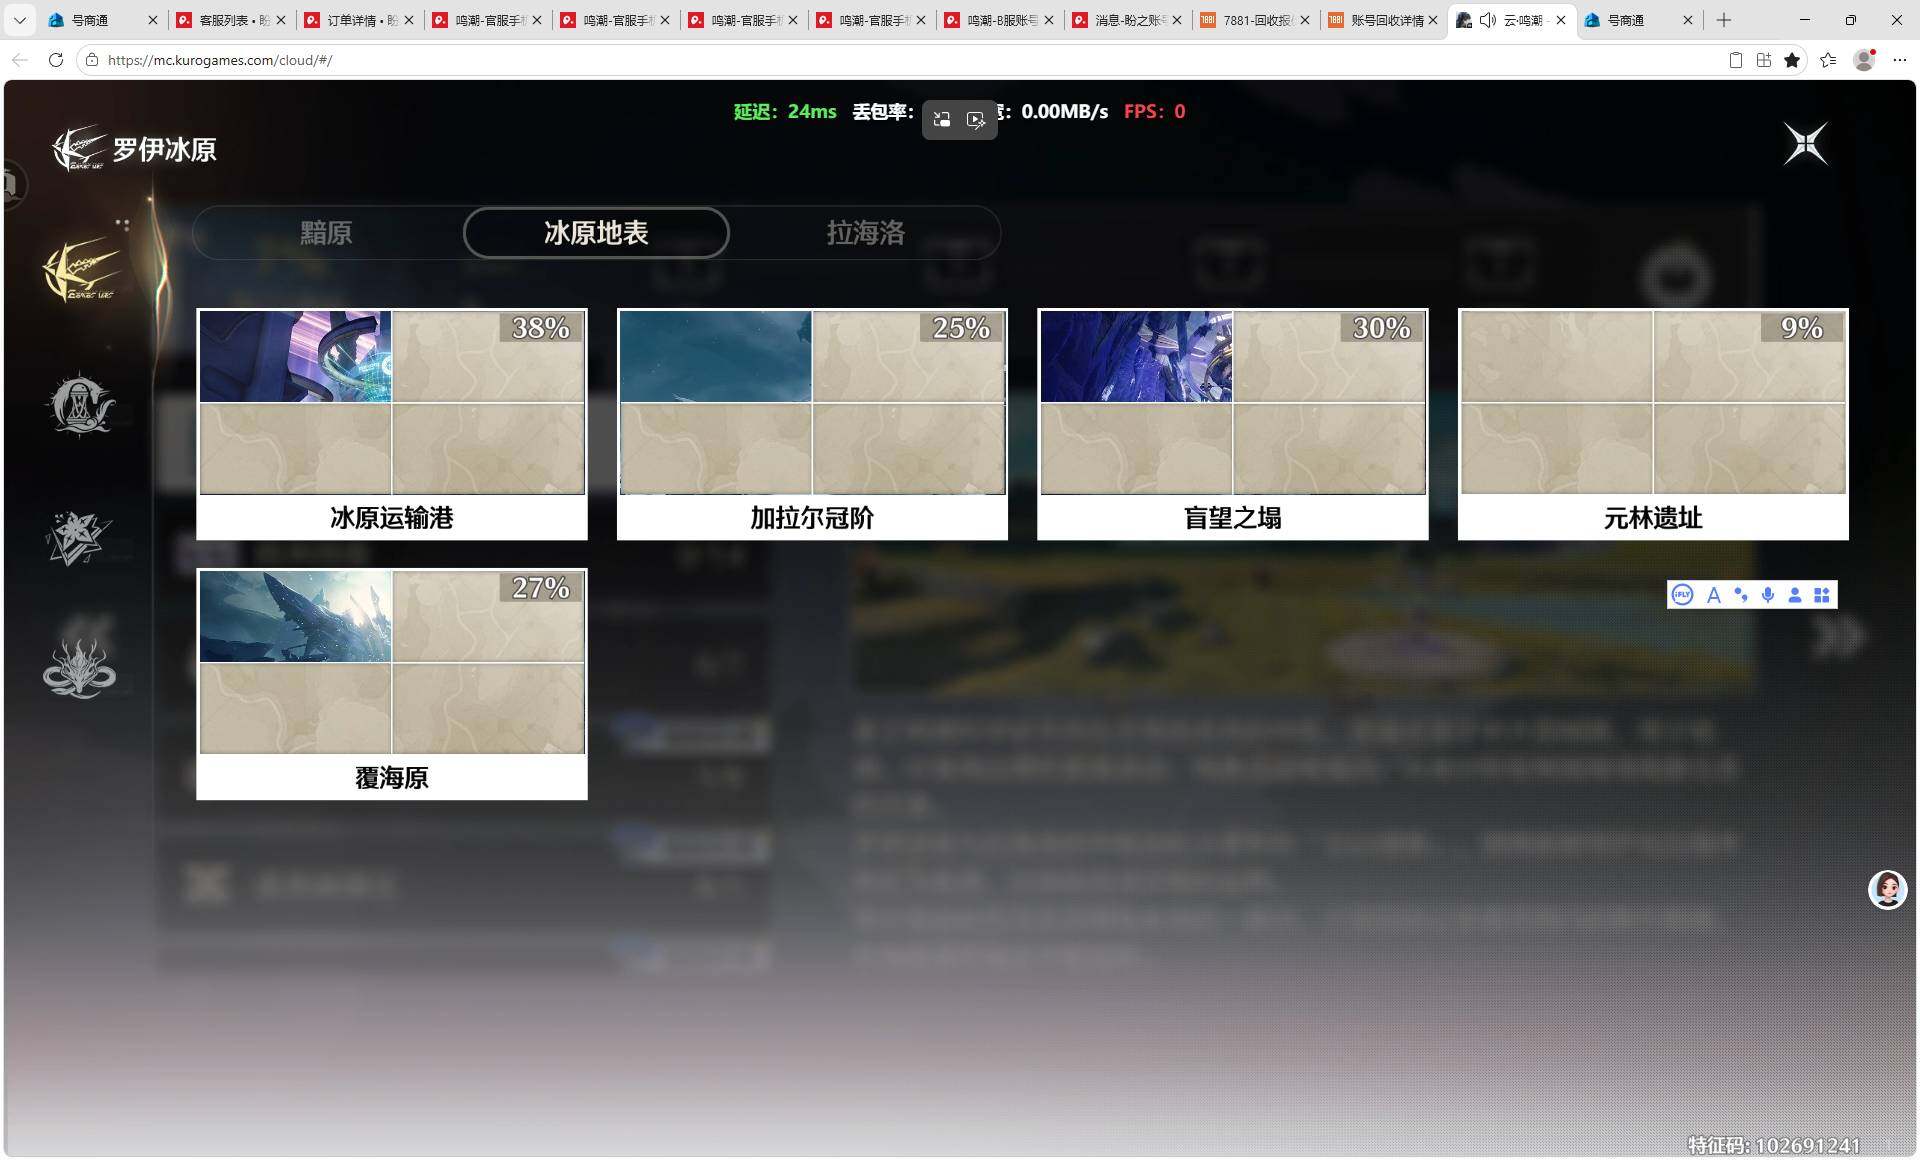
Task: Open the iFLY user account icon
Action: point(1795,595)
